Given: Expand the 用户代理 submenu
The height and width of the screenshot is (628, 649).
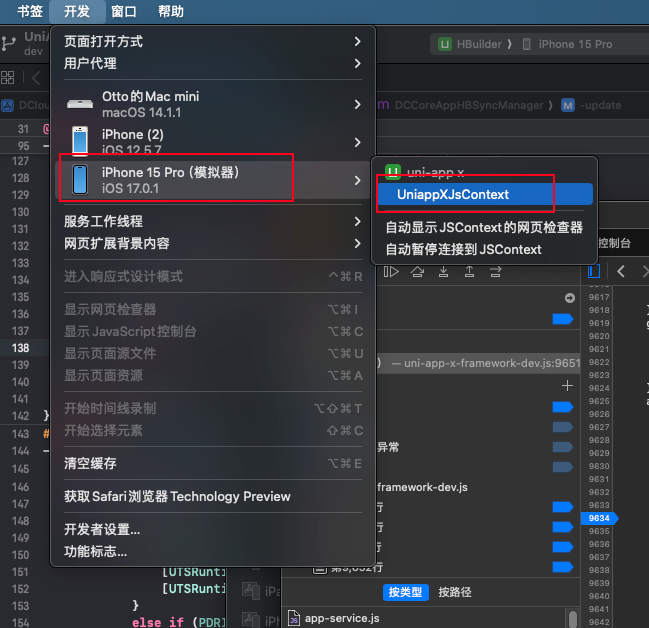Looking at the screenshot, I should click(x=213, y=63).
